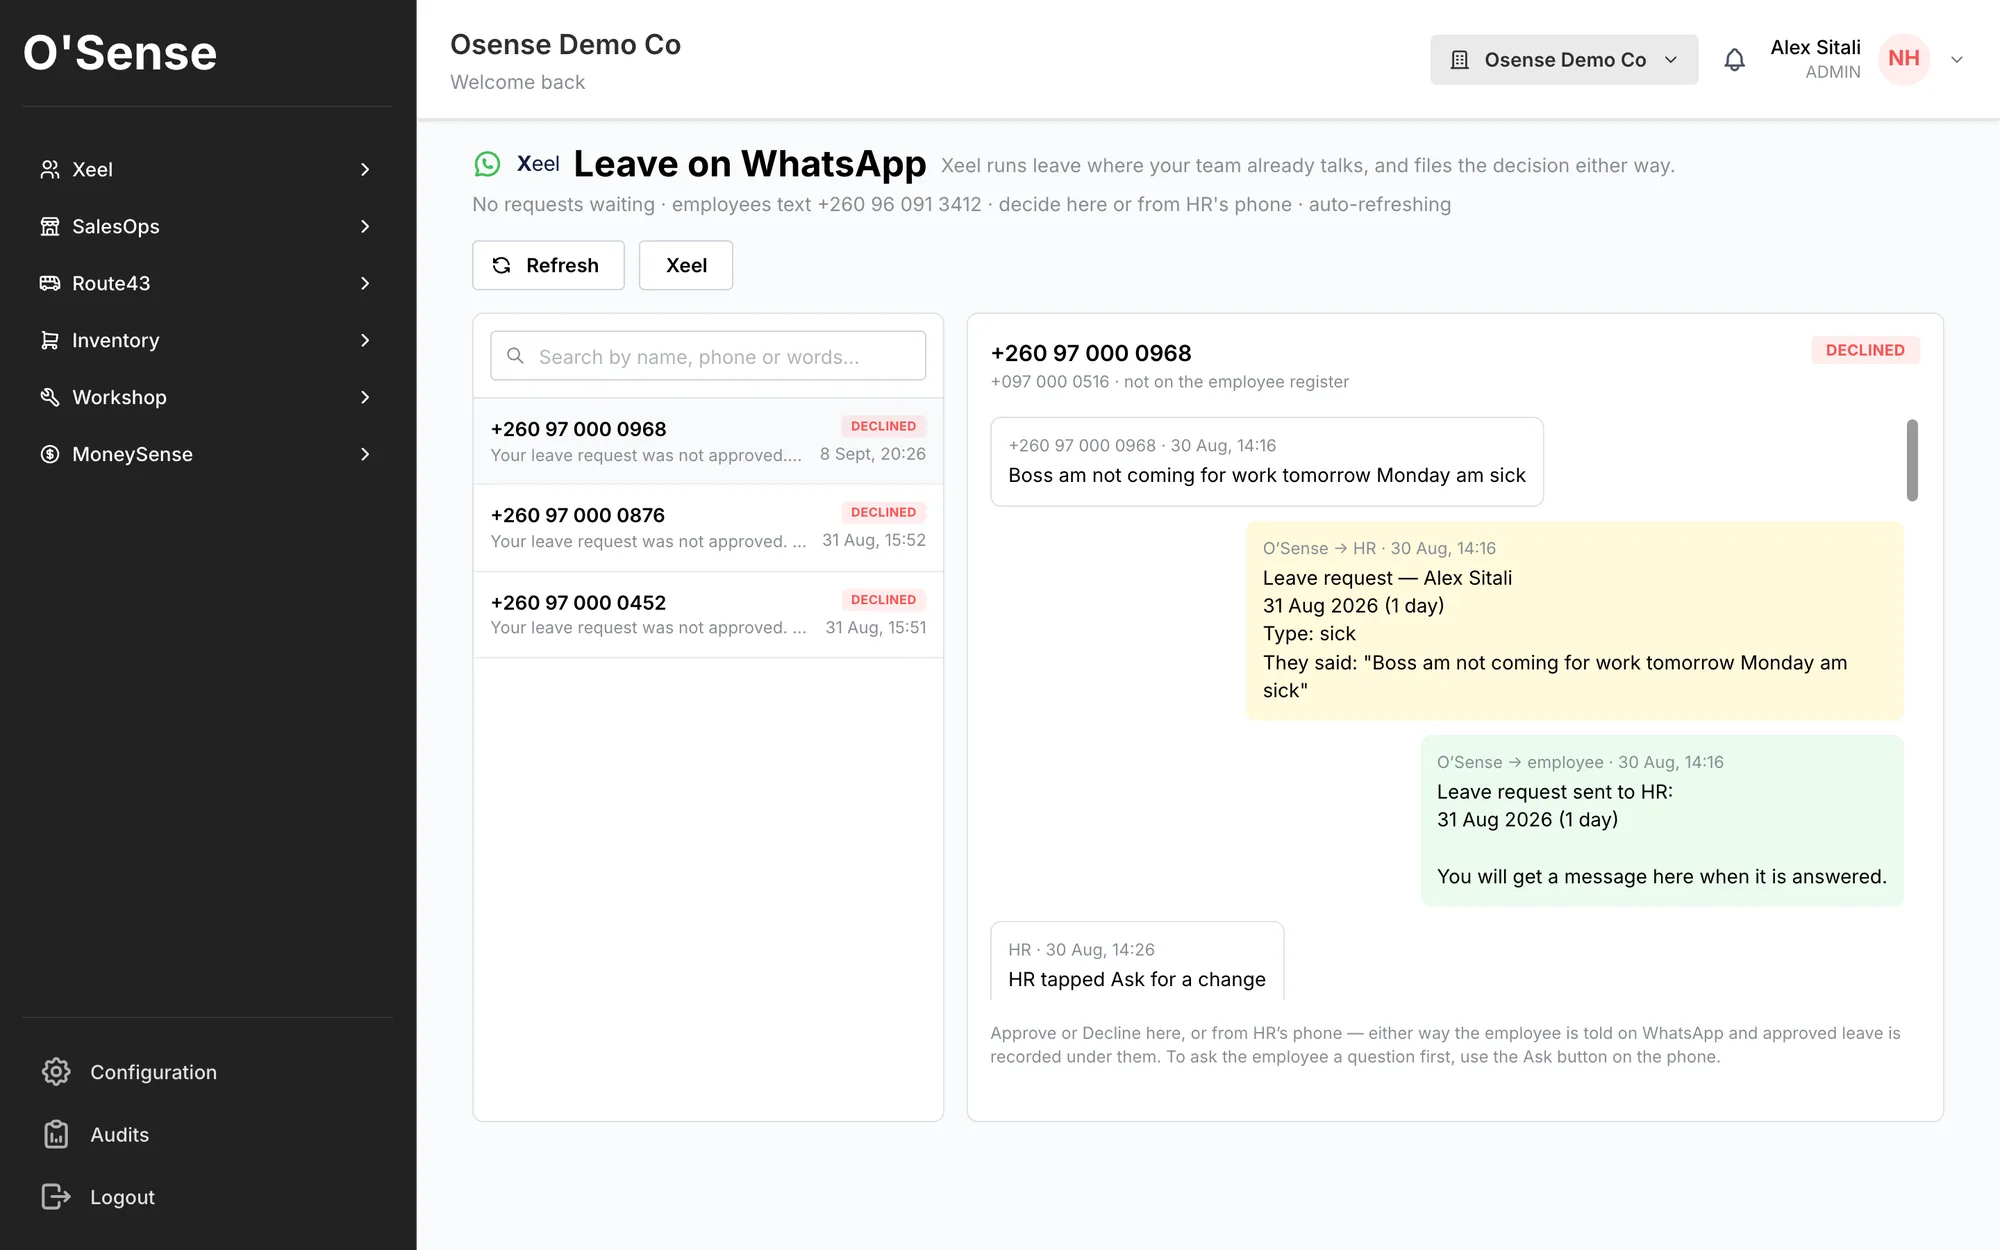Focus the search by name or phone field
The width and height of the screenshot is (2000, 1250).
(x=708, y=356)
